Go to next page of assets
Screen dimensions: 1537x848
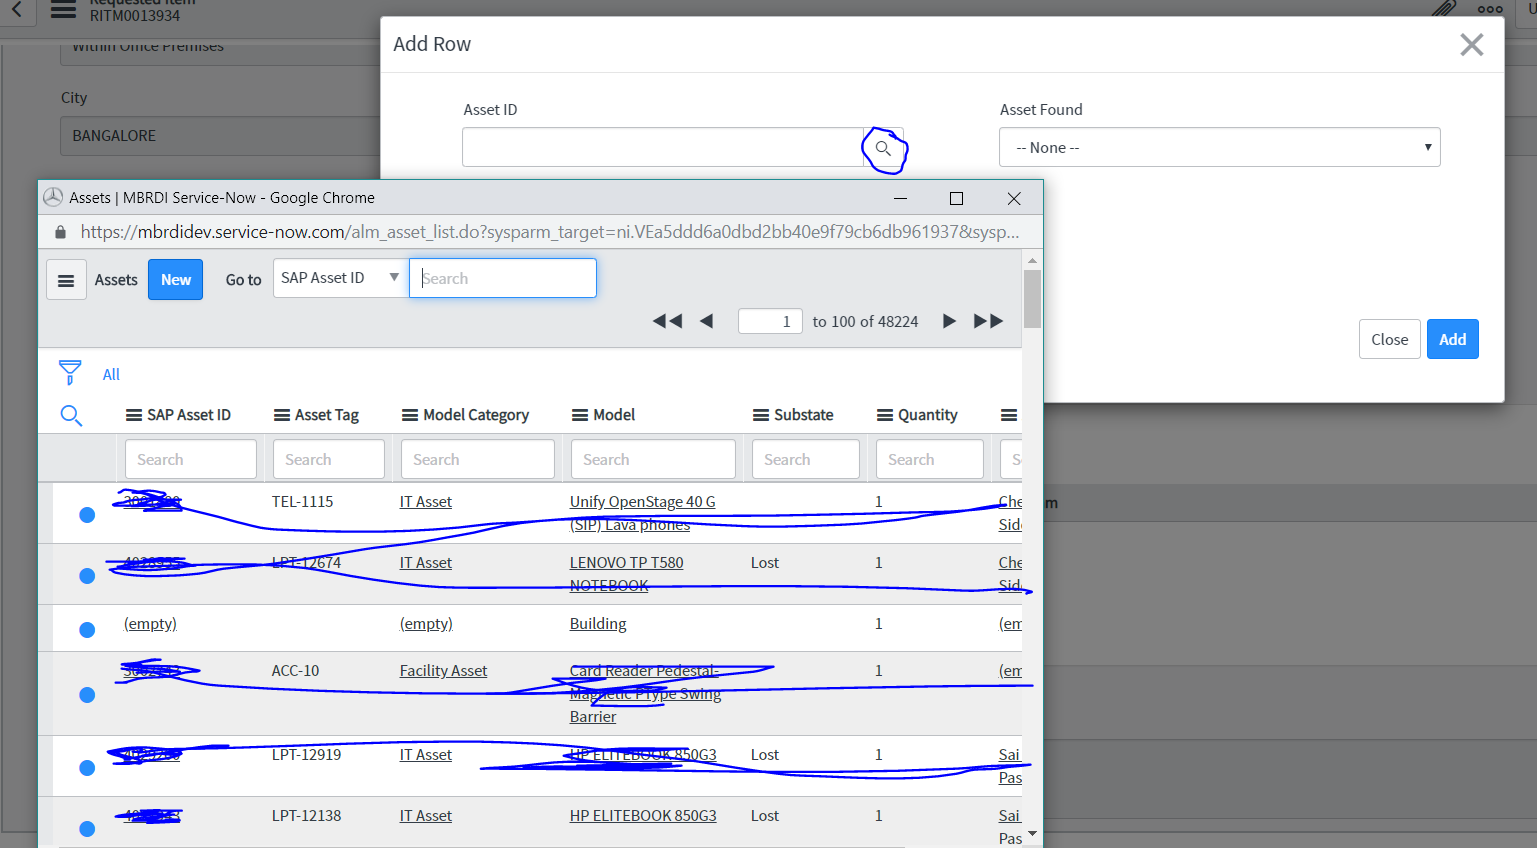949,321
